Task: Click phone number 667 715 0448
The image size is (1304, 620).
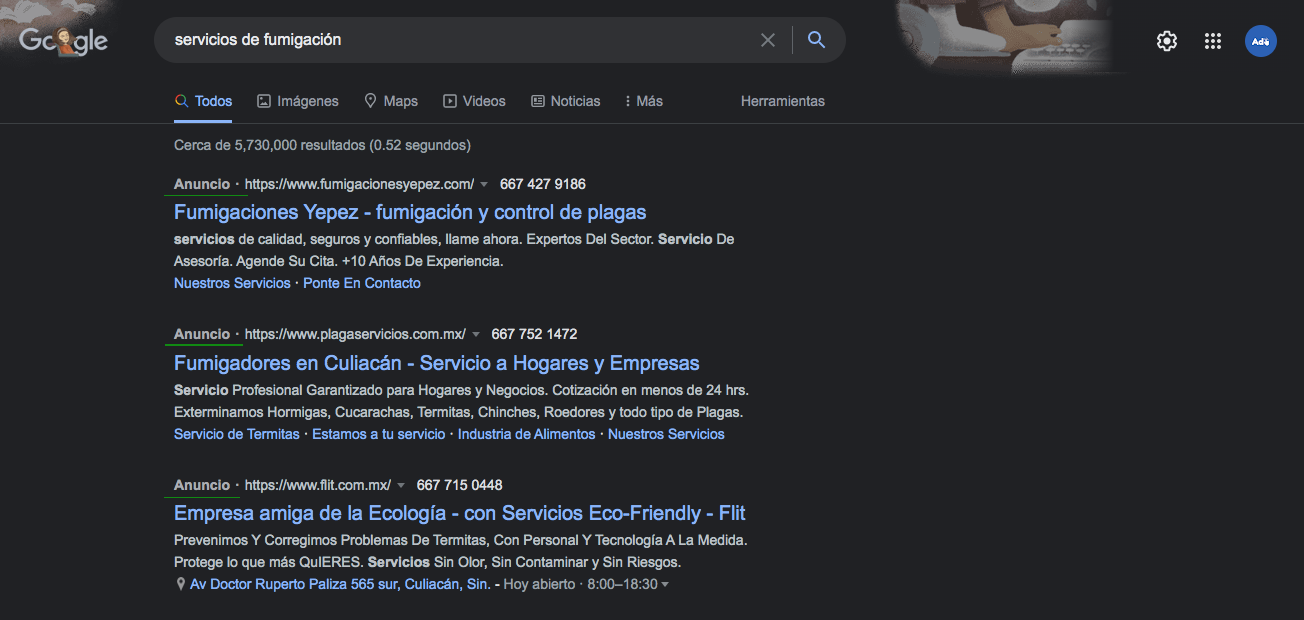Action: (460, 485)
